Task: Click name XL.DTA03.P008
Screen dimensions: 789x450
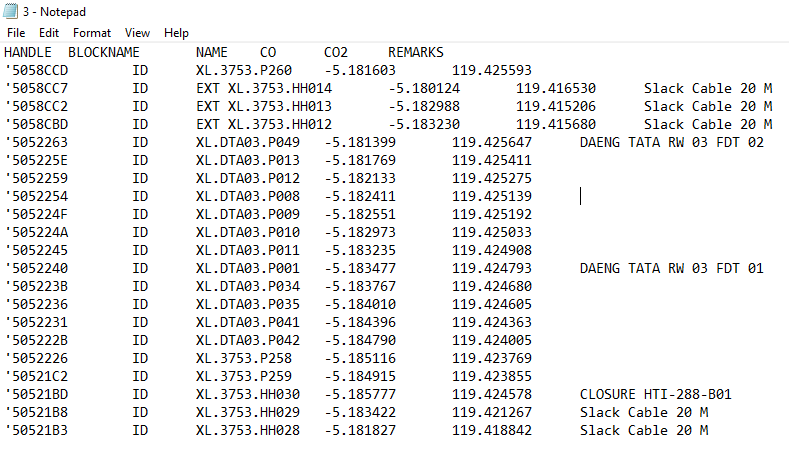Action: tap(248, 196)
